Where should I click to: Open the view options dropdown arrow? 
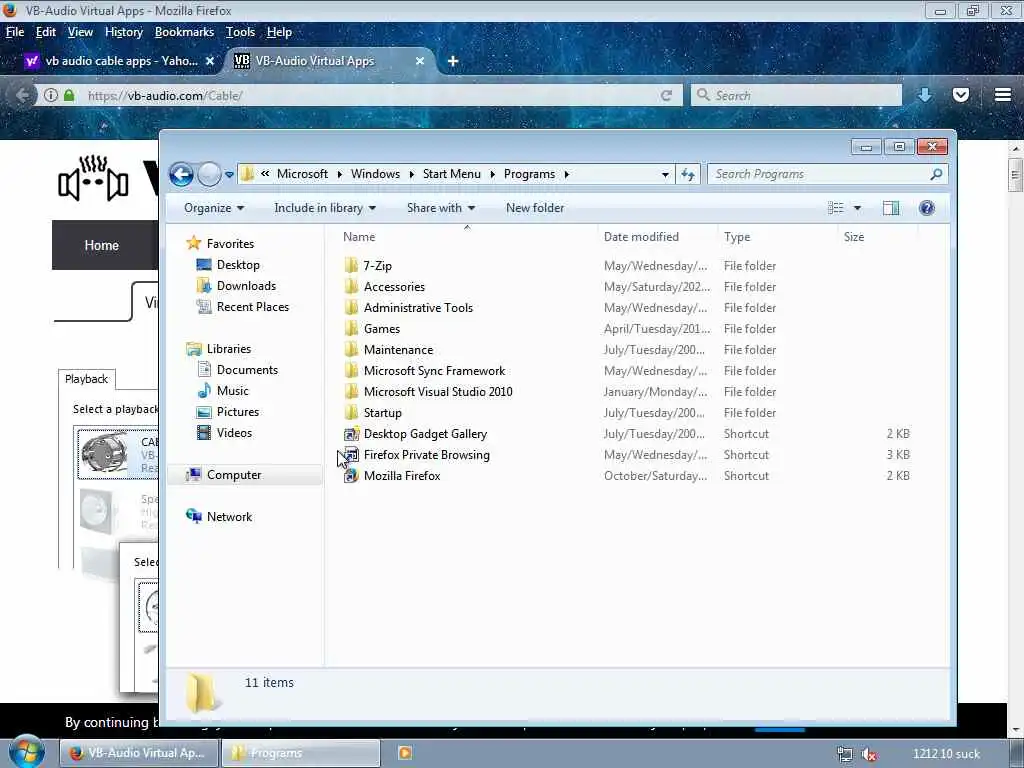[857, 208]
